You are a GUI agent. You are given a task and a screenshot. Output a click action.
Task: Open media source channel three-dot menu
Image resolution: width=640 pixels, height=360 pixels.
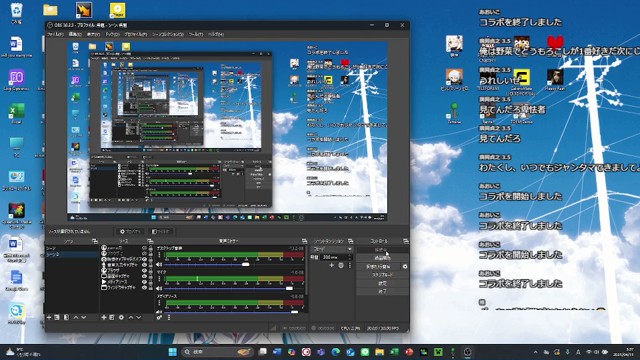click(159, 303)
